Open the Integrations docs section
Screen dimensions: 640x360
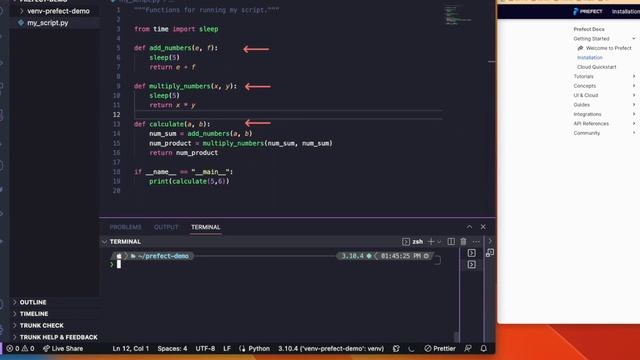click(x=587, y=114)
